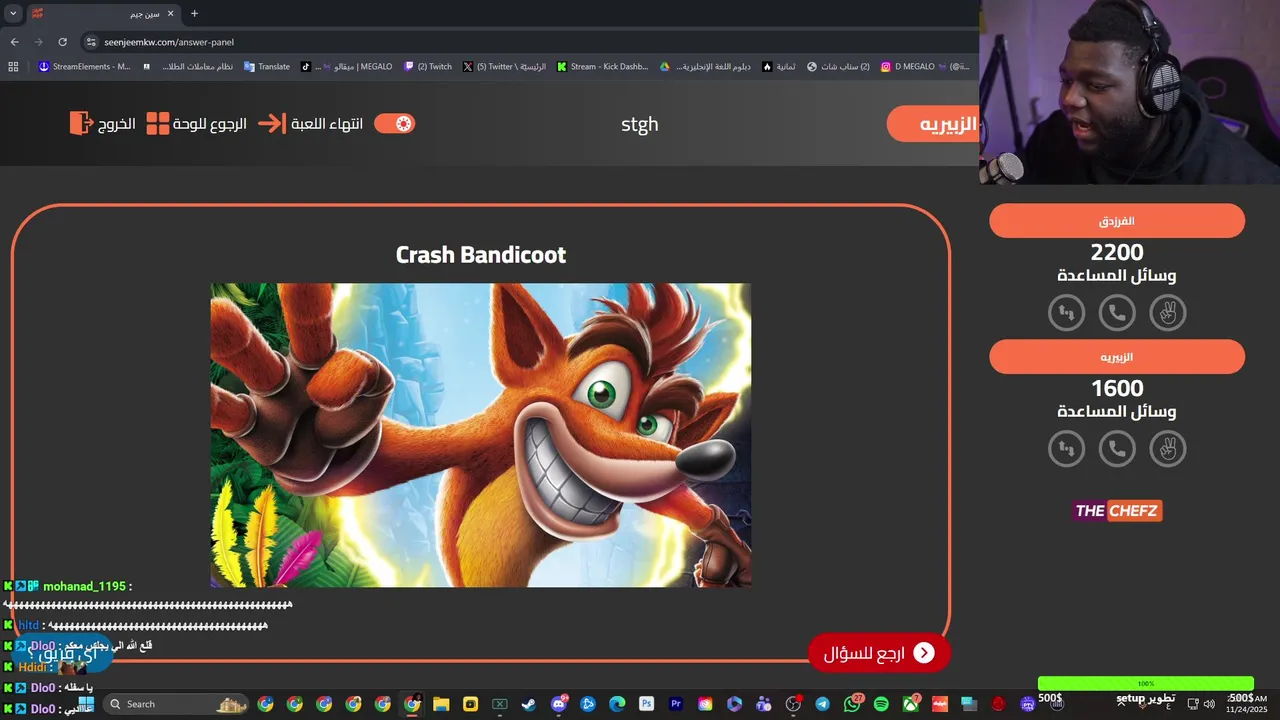The width and height of the screenshot is (1280, 720).
Task: Open the volume control in system tray
Action: pyautogui.click(x=1209, y=704)
